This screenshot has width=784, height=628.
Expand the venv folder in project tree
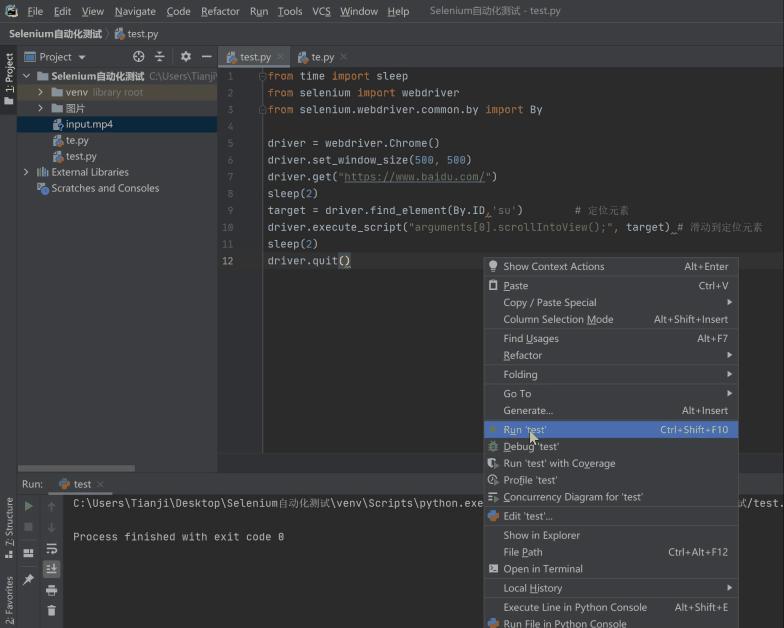41,92
